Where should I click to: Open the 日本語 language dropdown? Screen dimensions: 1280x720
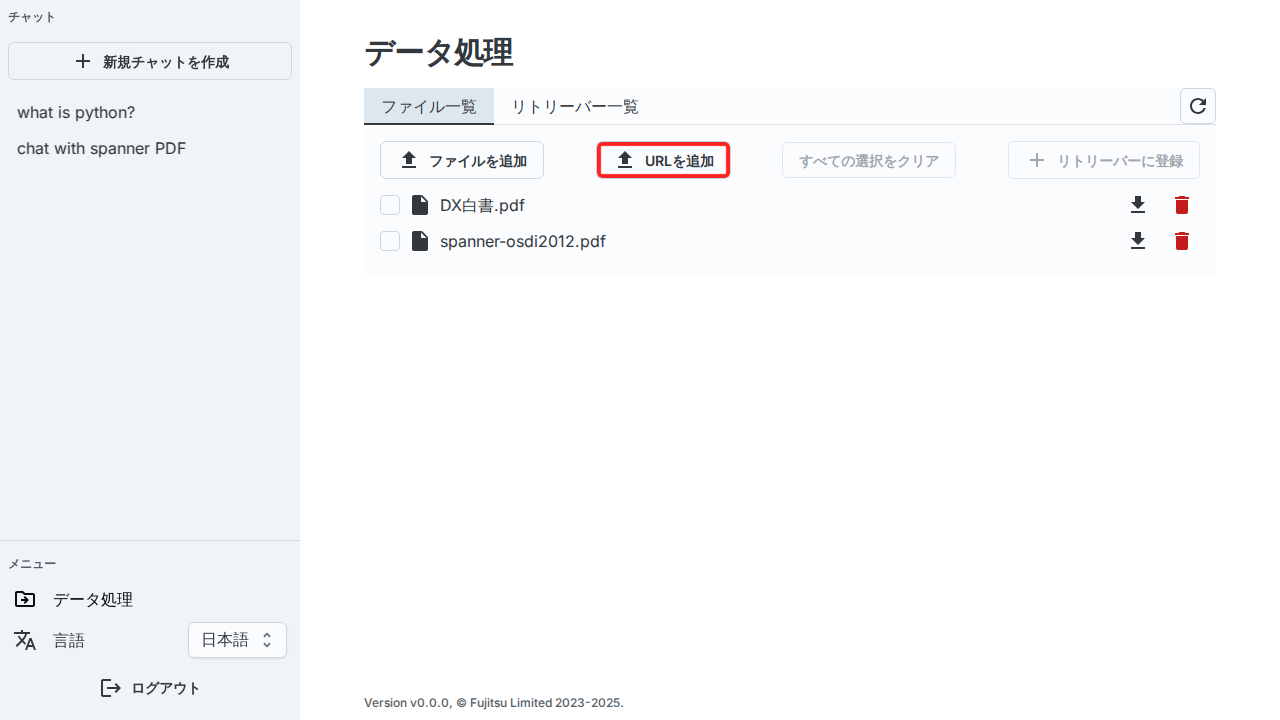[x=237, y=640]
